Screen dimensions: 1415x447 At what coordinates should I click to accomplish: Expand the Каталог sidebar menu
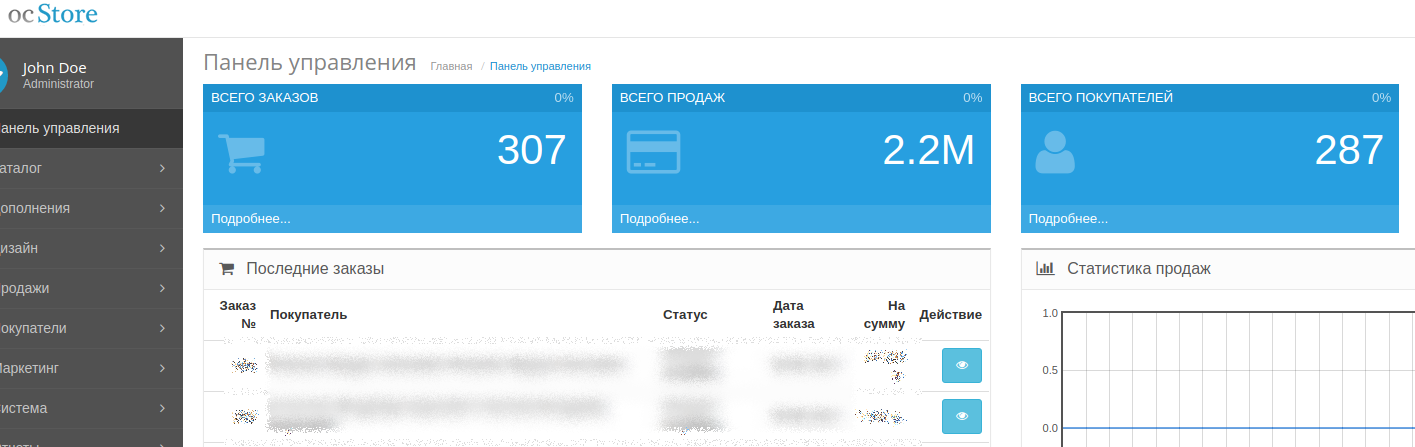(x=85, y=168)
